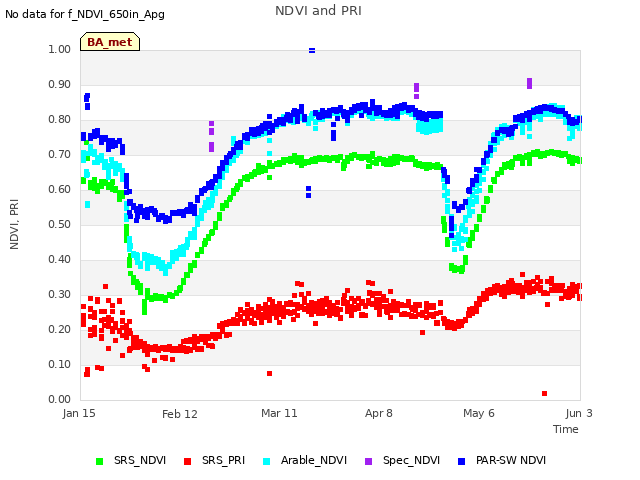Click the 0.60 y-axis tick value
Screen dimensions: 640x480
(60, 189)
